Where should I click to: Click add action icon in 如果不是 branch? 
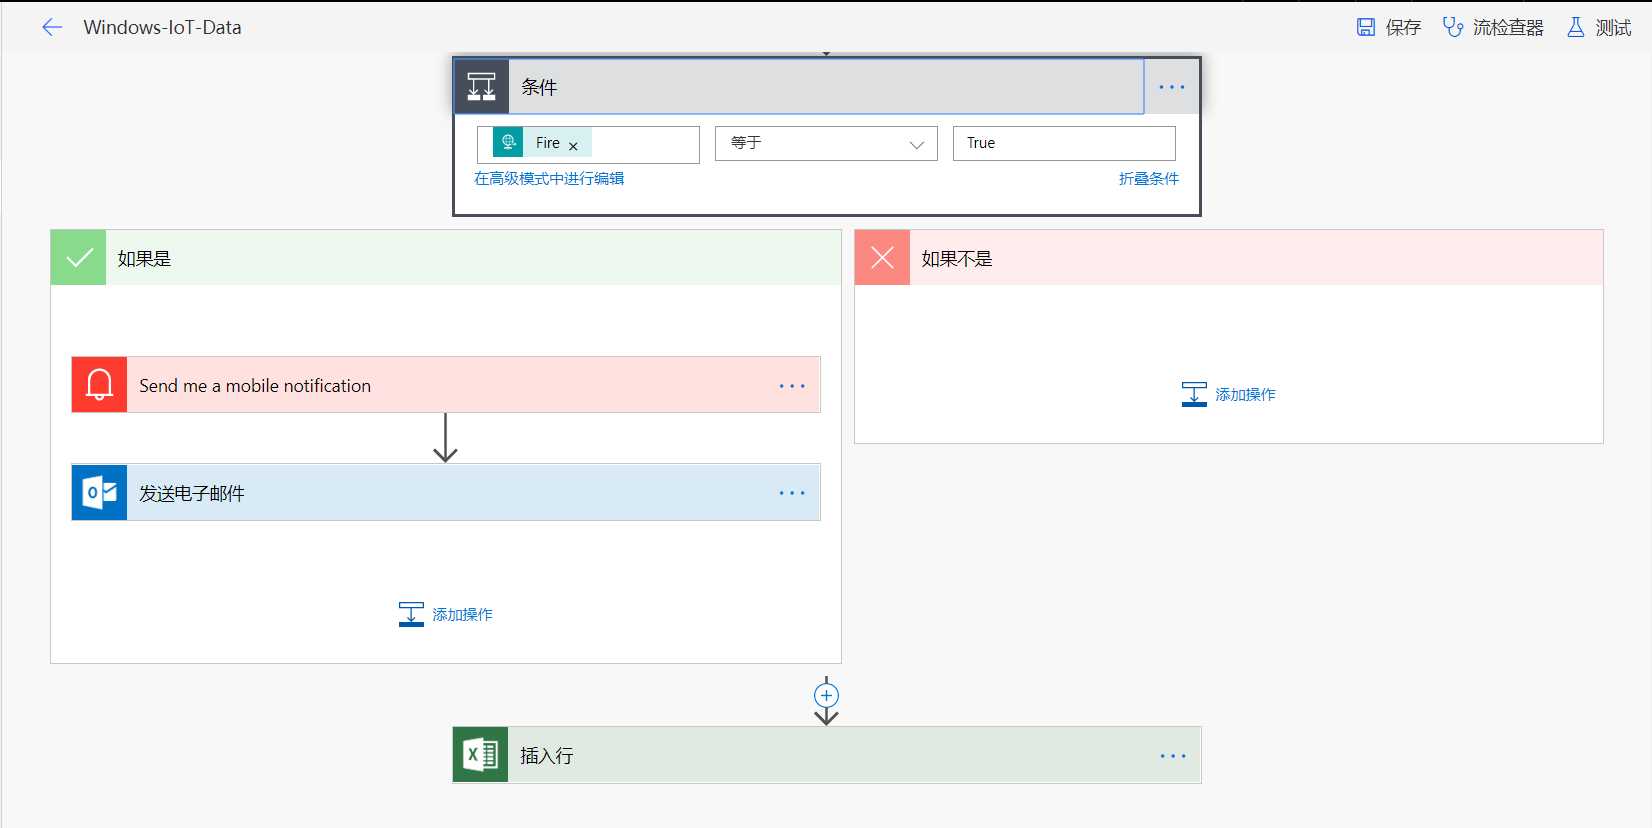click(x=1194, y=394)
